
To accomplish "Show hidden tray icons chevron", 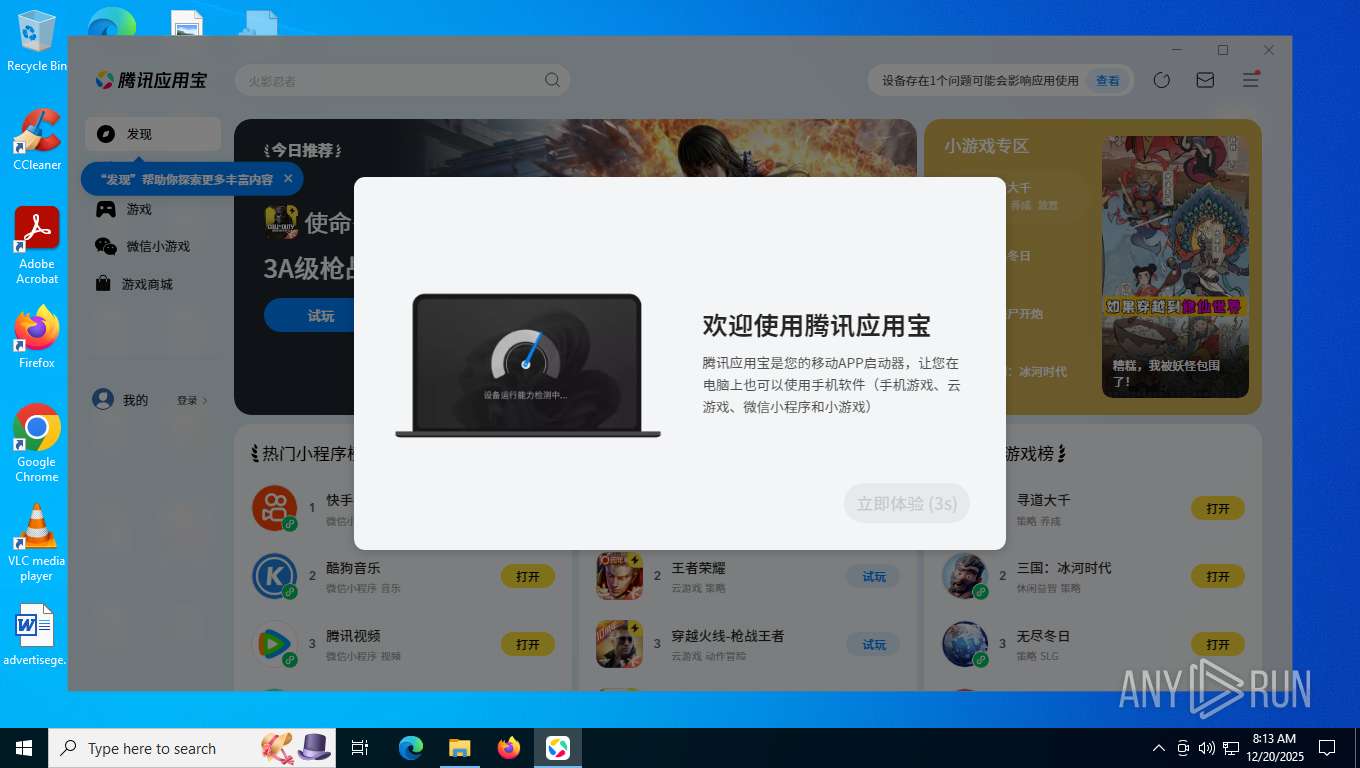I will 1159,748.
